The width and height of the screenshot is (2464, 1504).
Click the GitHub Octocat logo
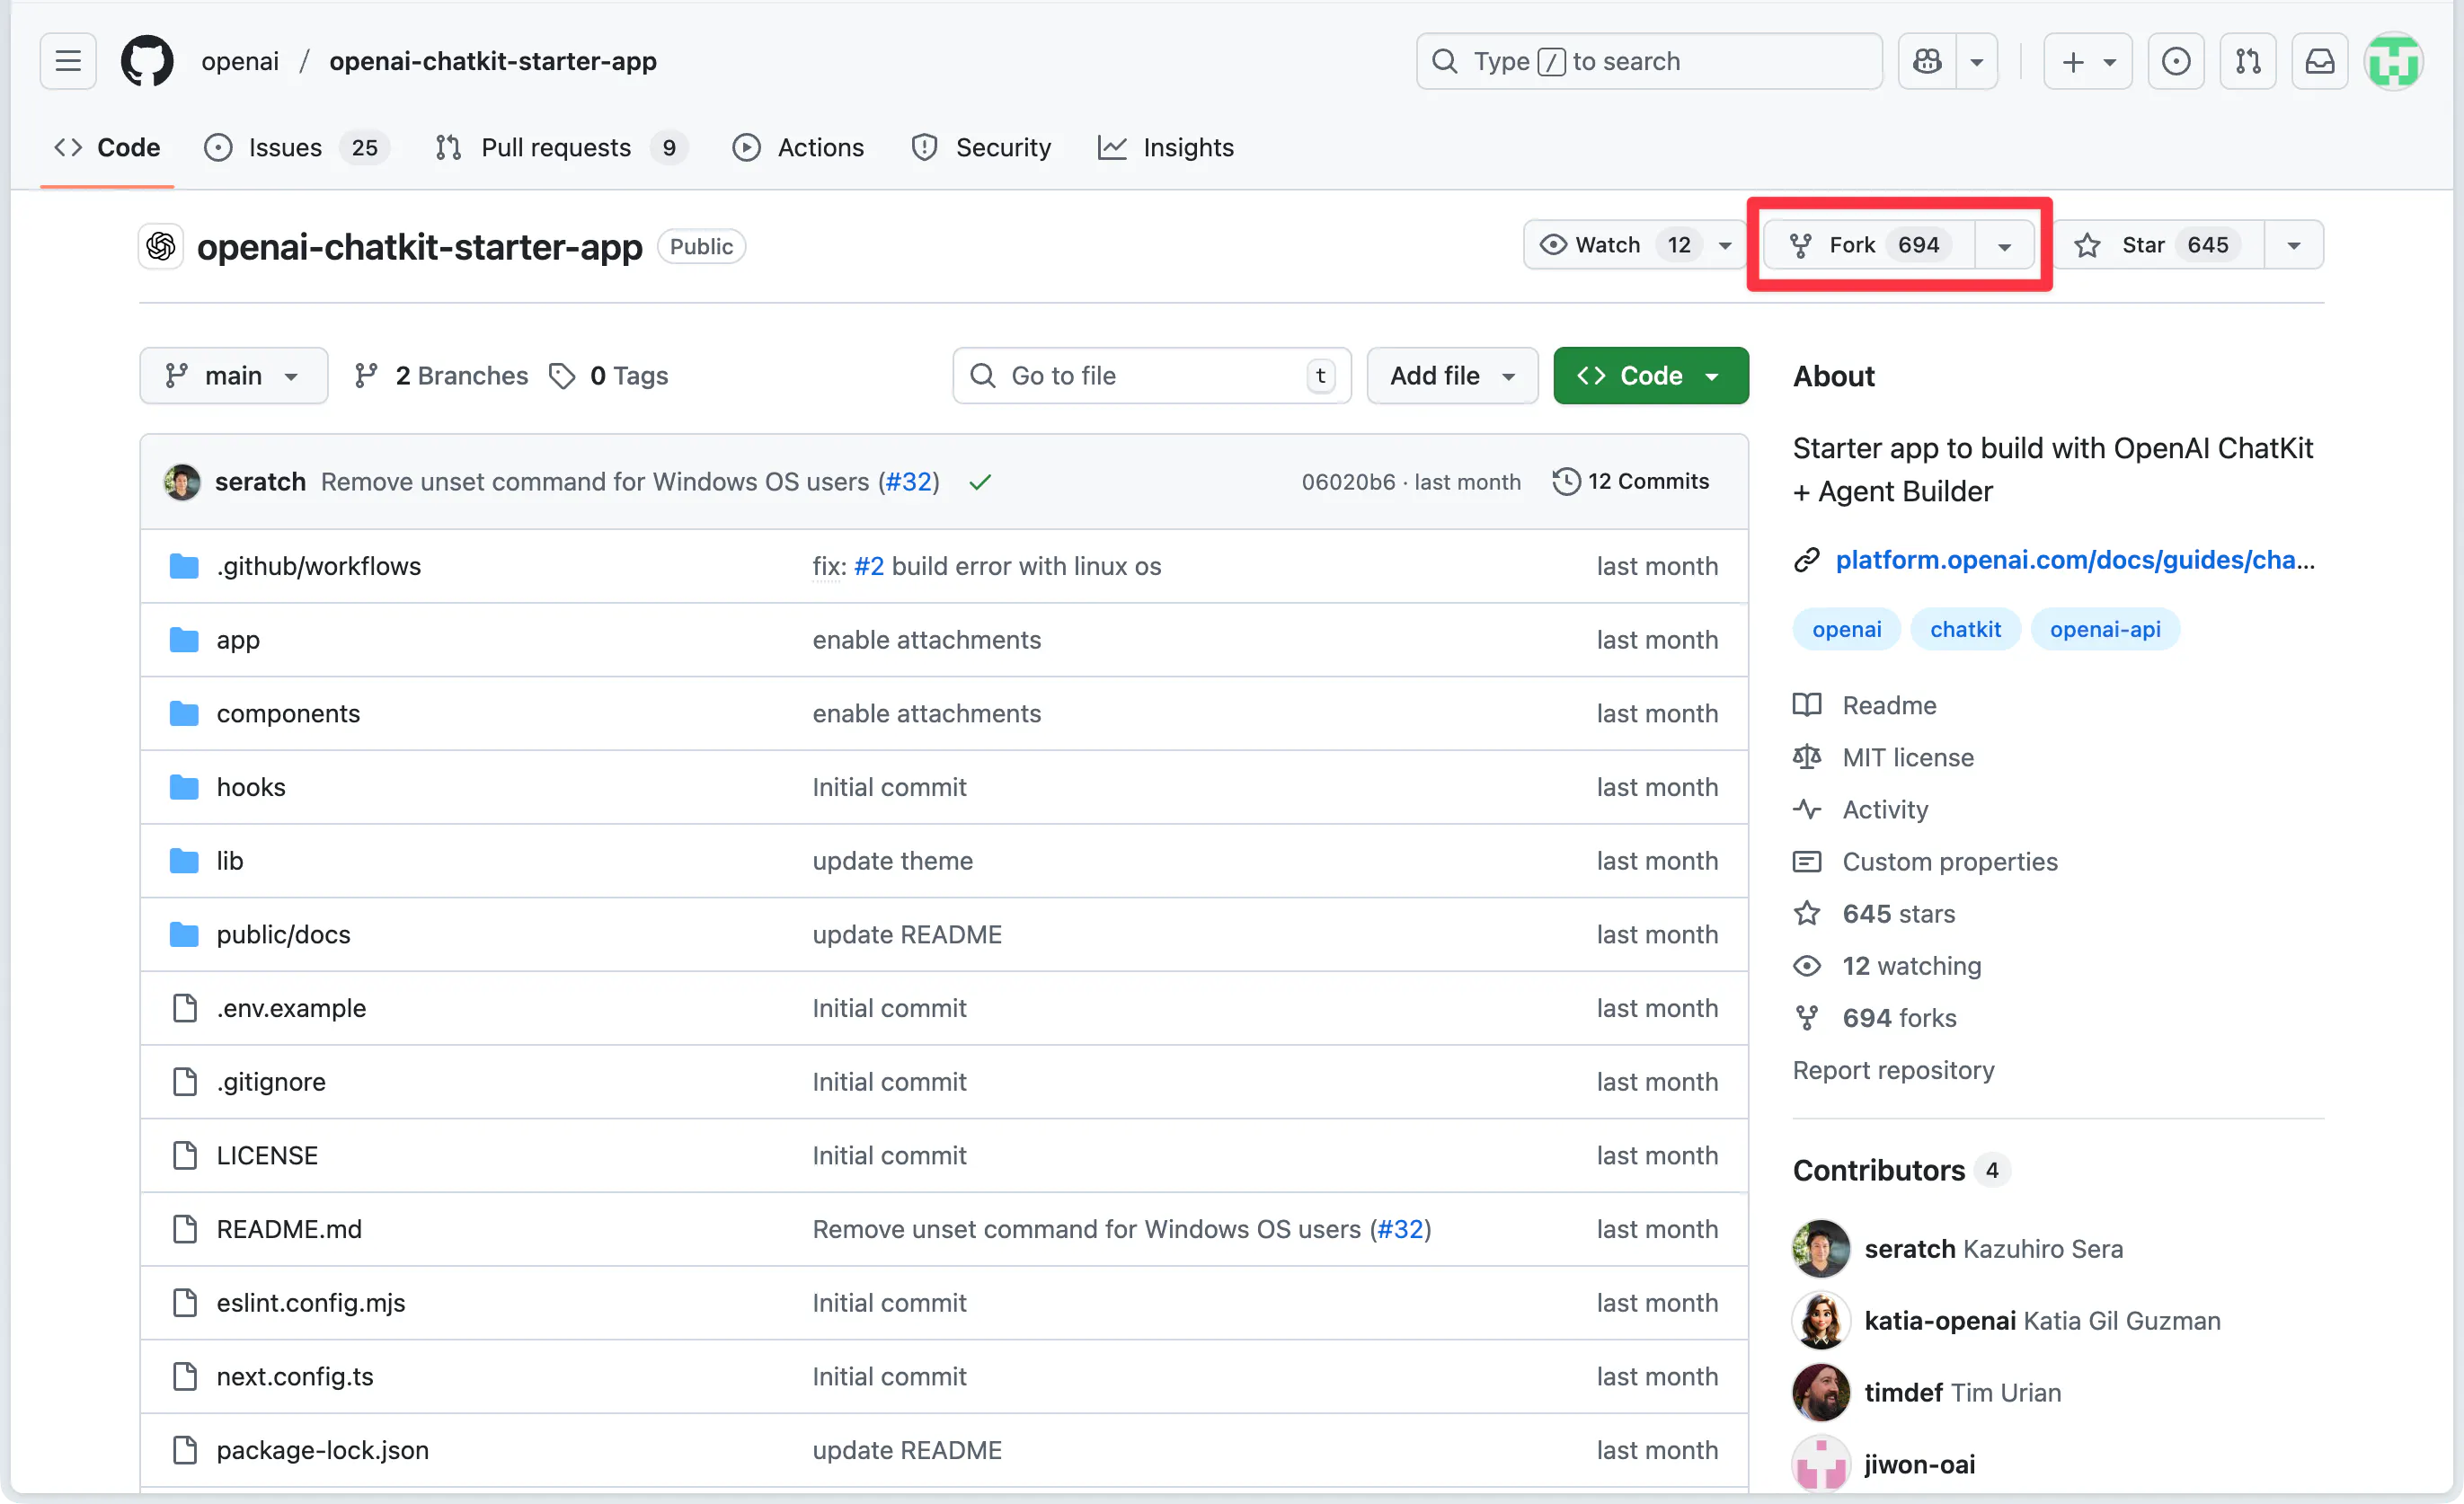pos(147,61)
